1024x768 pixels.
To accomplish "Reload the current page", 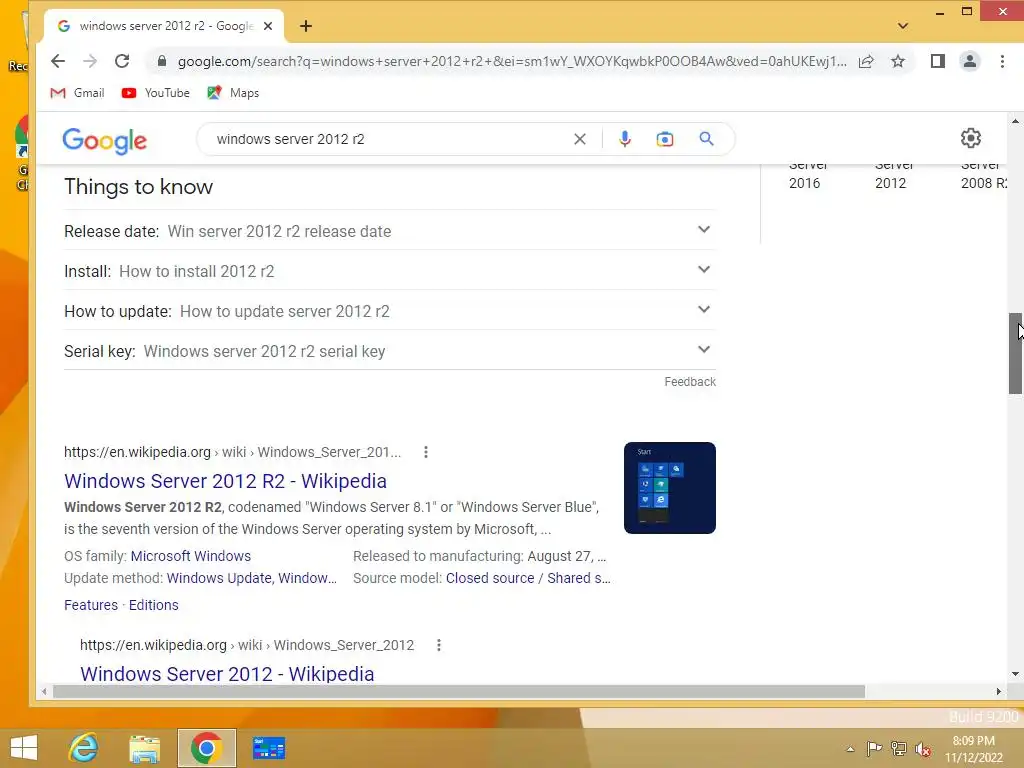I will [x=122, y=61].
